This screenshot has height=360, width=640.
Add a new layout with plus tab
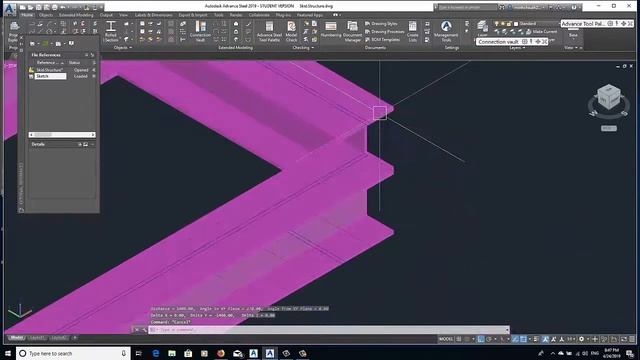click(x=75, y=338)
